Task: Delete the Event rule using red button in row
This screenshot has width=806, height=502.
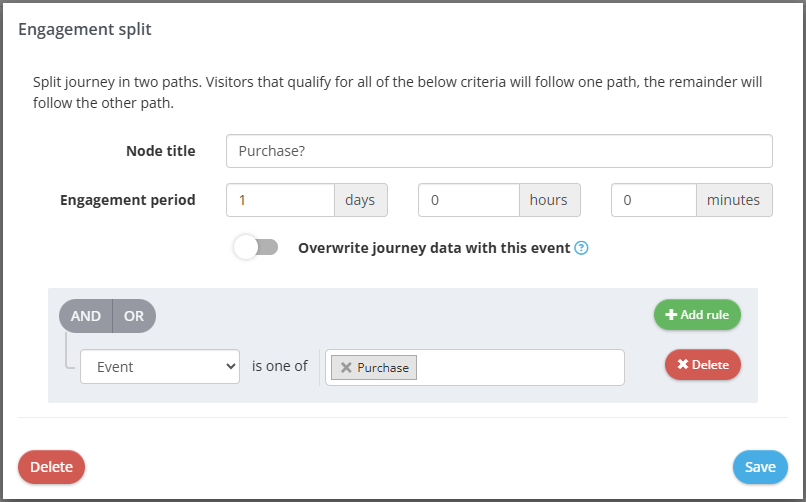Action: (702, 365)
